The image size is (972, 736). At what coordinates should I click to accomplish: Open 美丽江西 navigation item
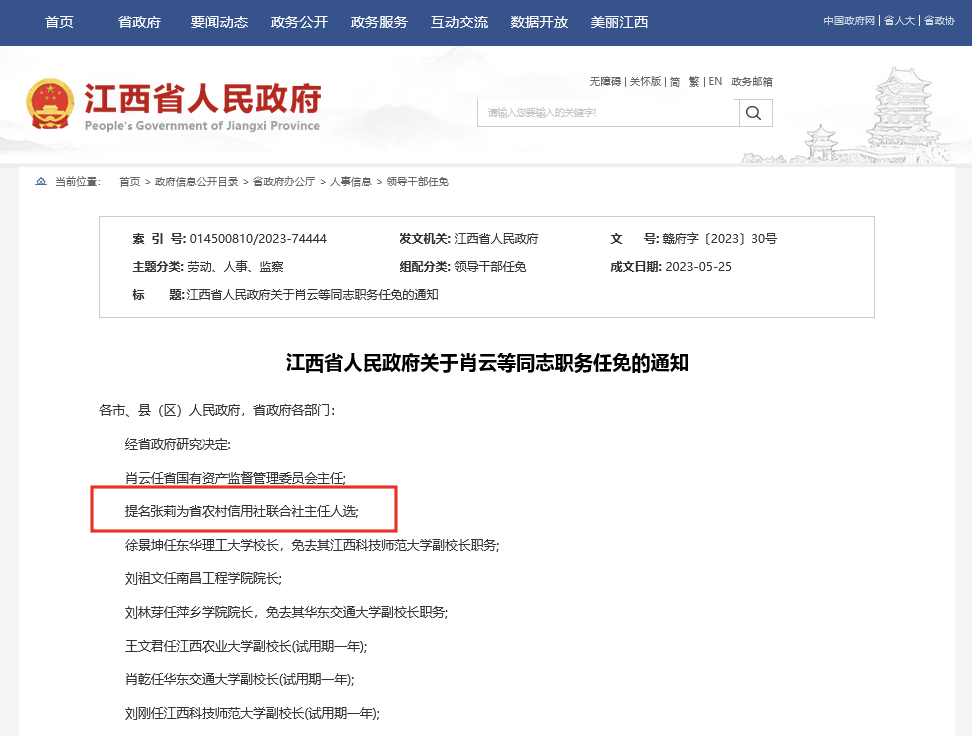(x=619, y=22)
